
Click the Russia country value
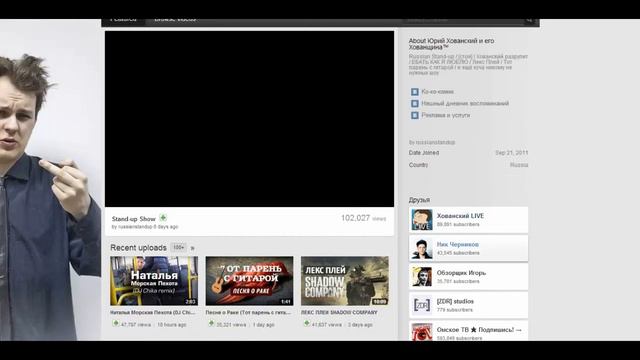coord(519,165)
